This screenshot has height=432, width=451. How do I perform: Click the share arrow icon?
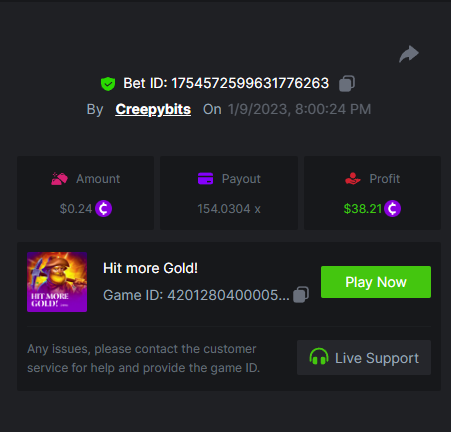point(409,54)
